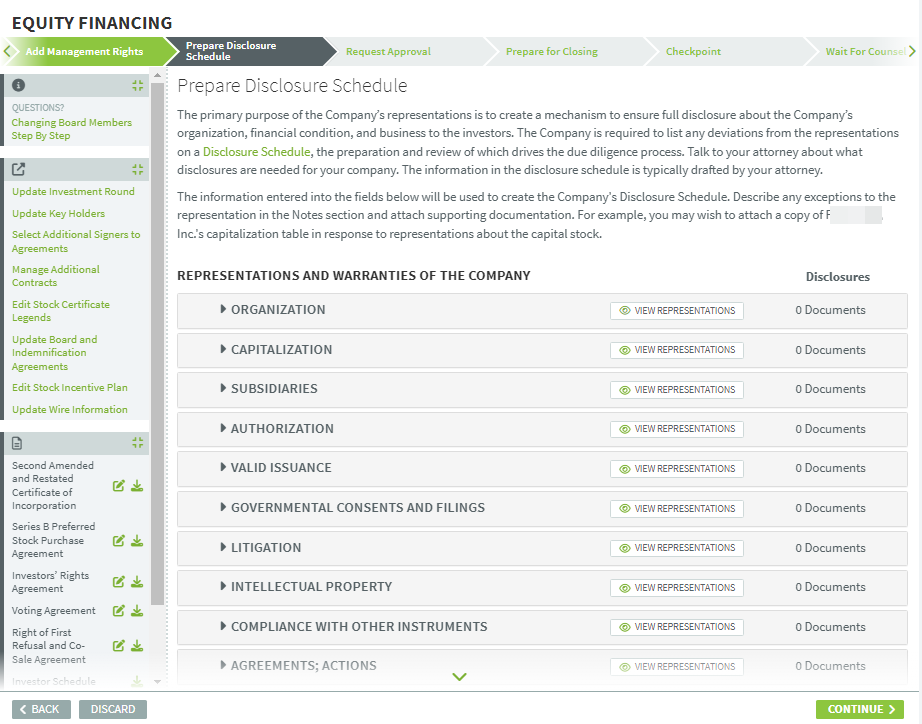
Task: Collapse the update links panel with its shrink icon
Action: click(137, 169)
